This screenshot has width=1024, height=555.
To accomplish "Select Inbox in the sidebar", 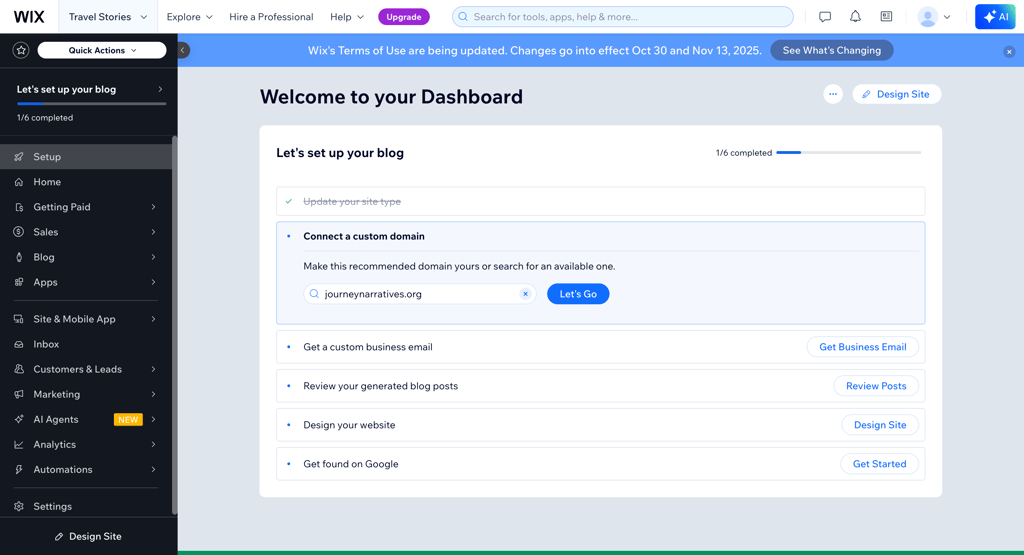I will pyautogui.click(x=86, y=344).
